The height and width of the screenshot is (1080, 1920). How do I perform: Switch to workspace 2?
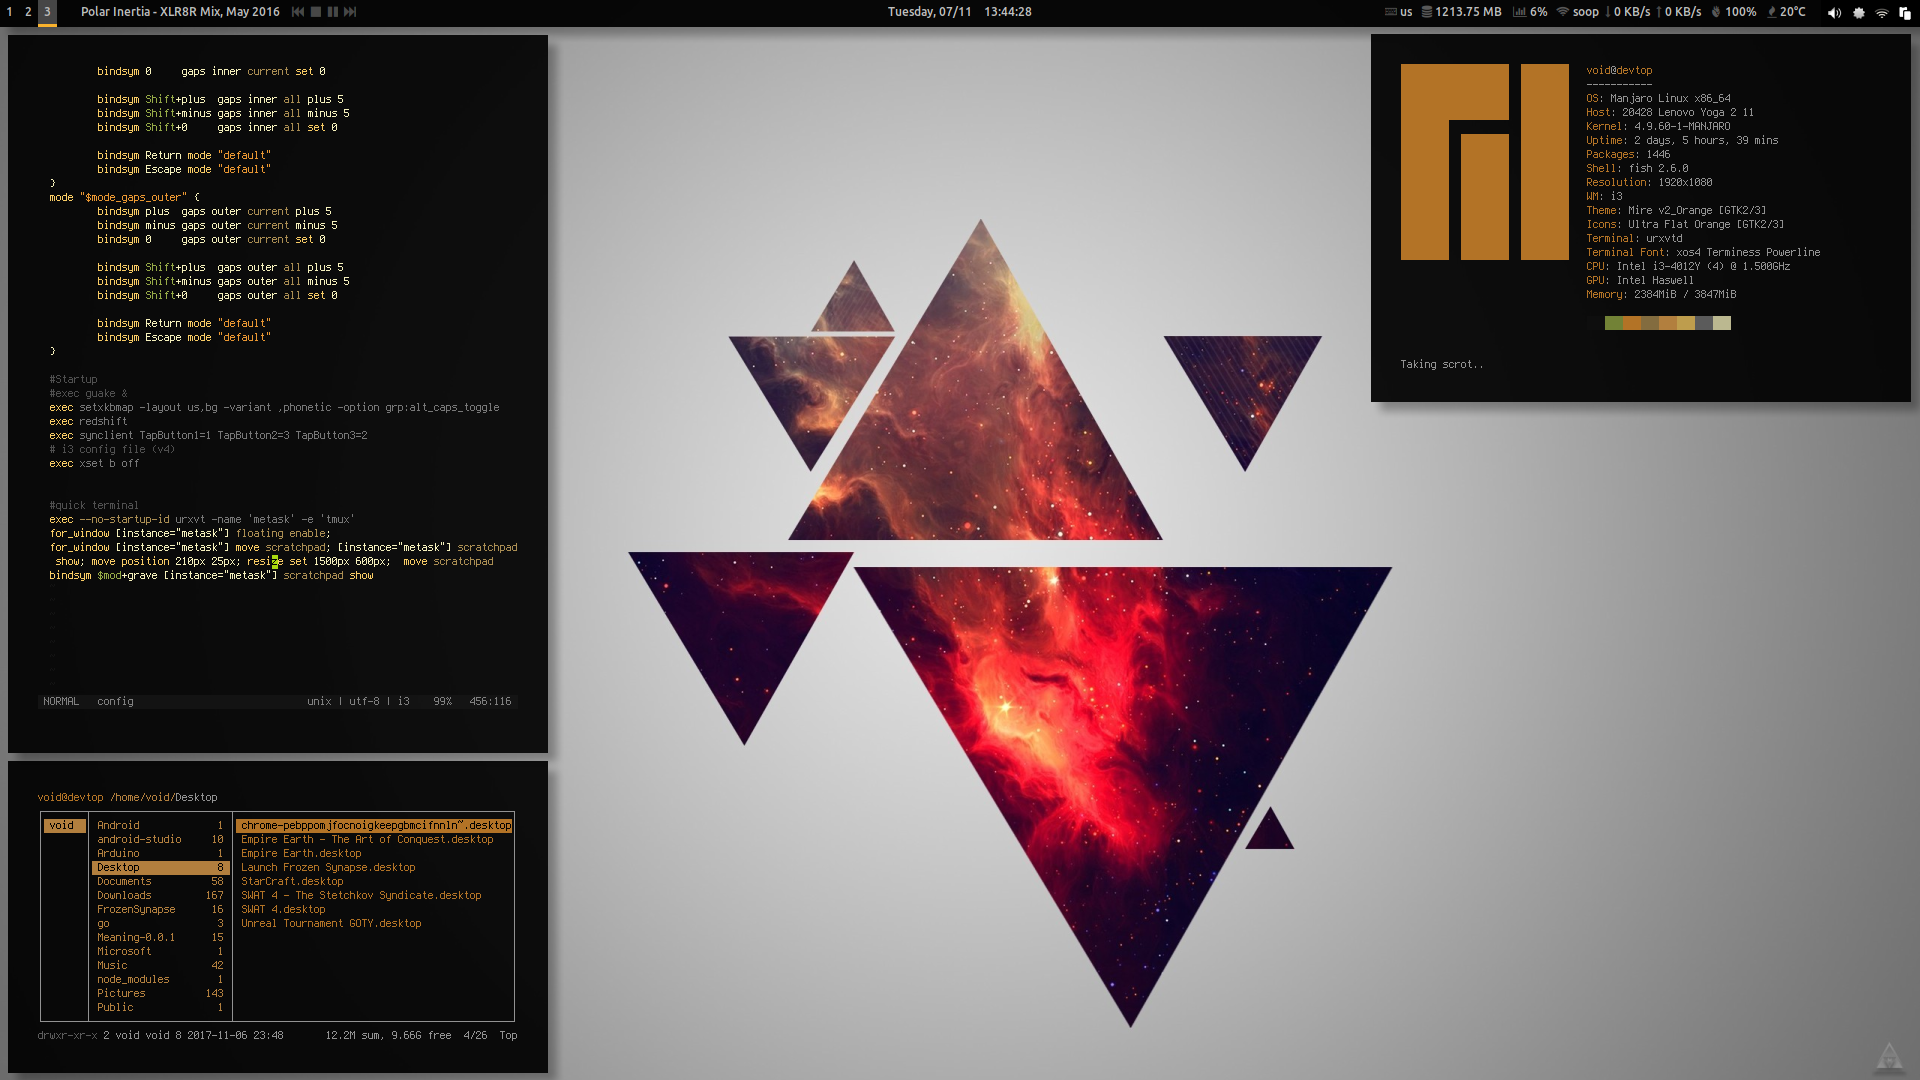[28, 12]
